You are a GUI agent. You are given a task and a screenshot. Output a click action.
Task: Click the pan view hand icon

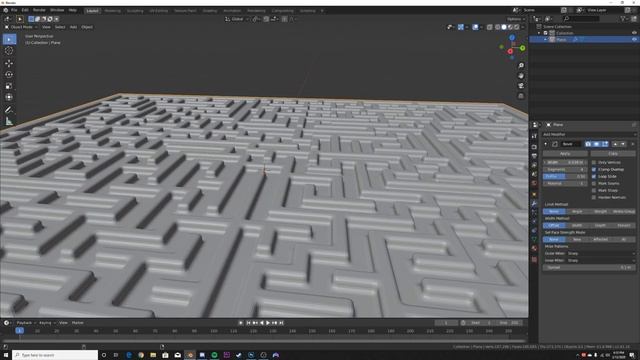pos(521,76)
